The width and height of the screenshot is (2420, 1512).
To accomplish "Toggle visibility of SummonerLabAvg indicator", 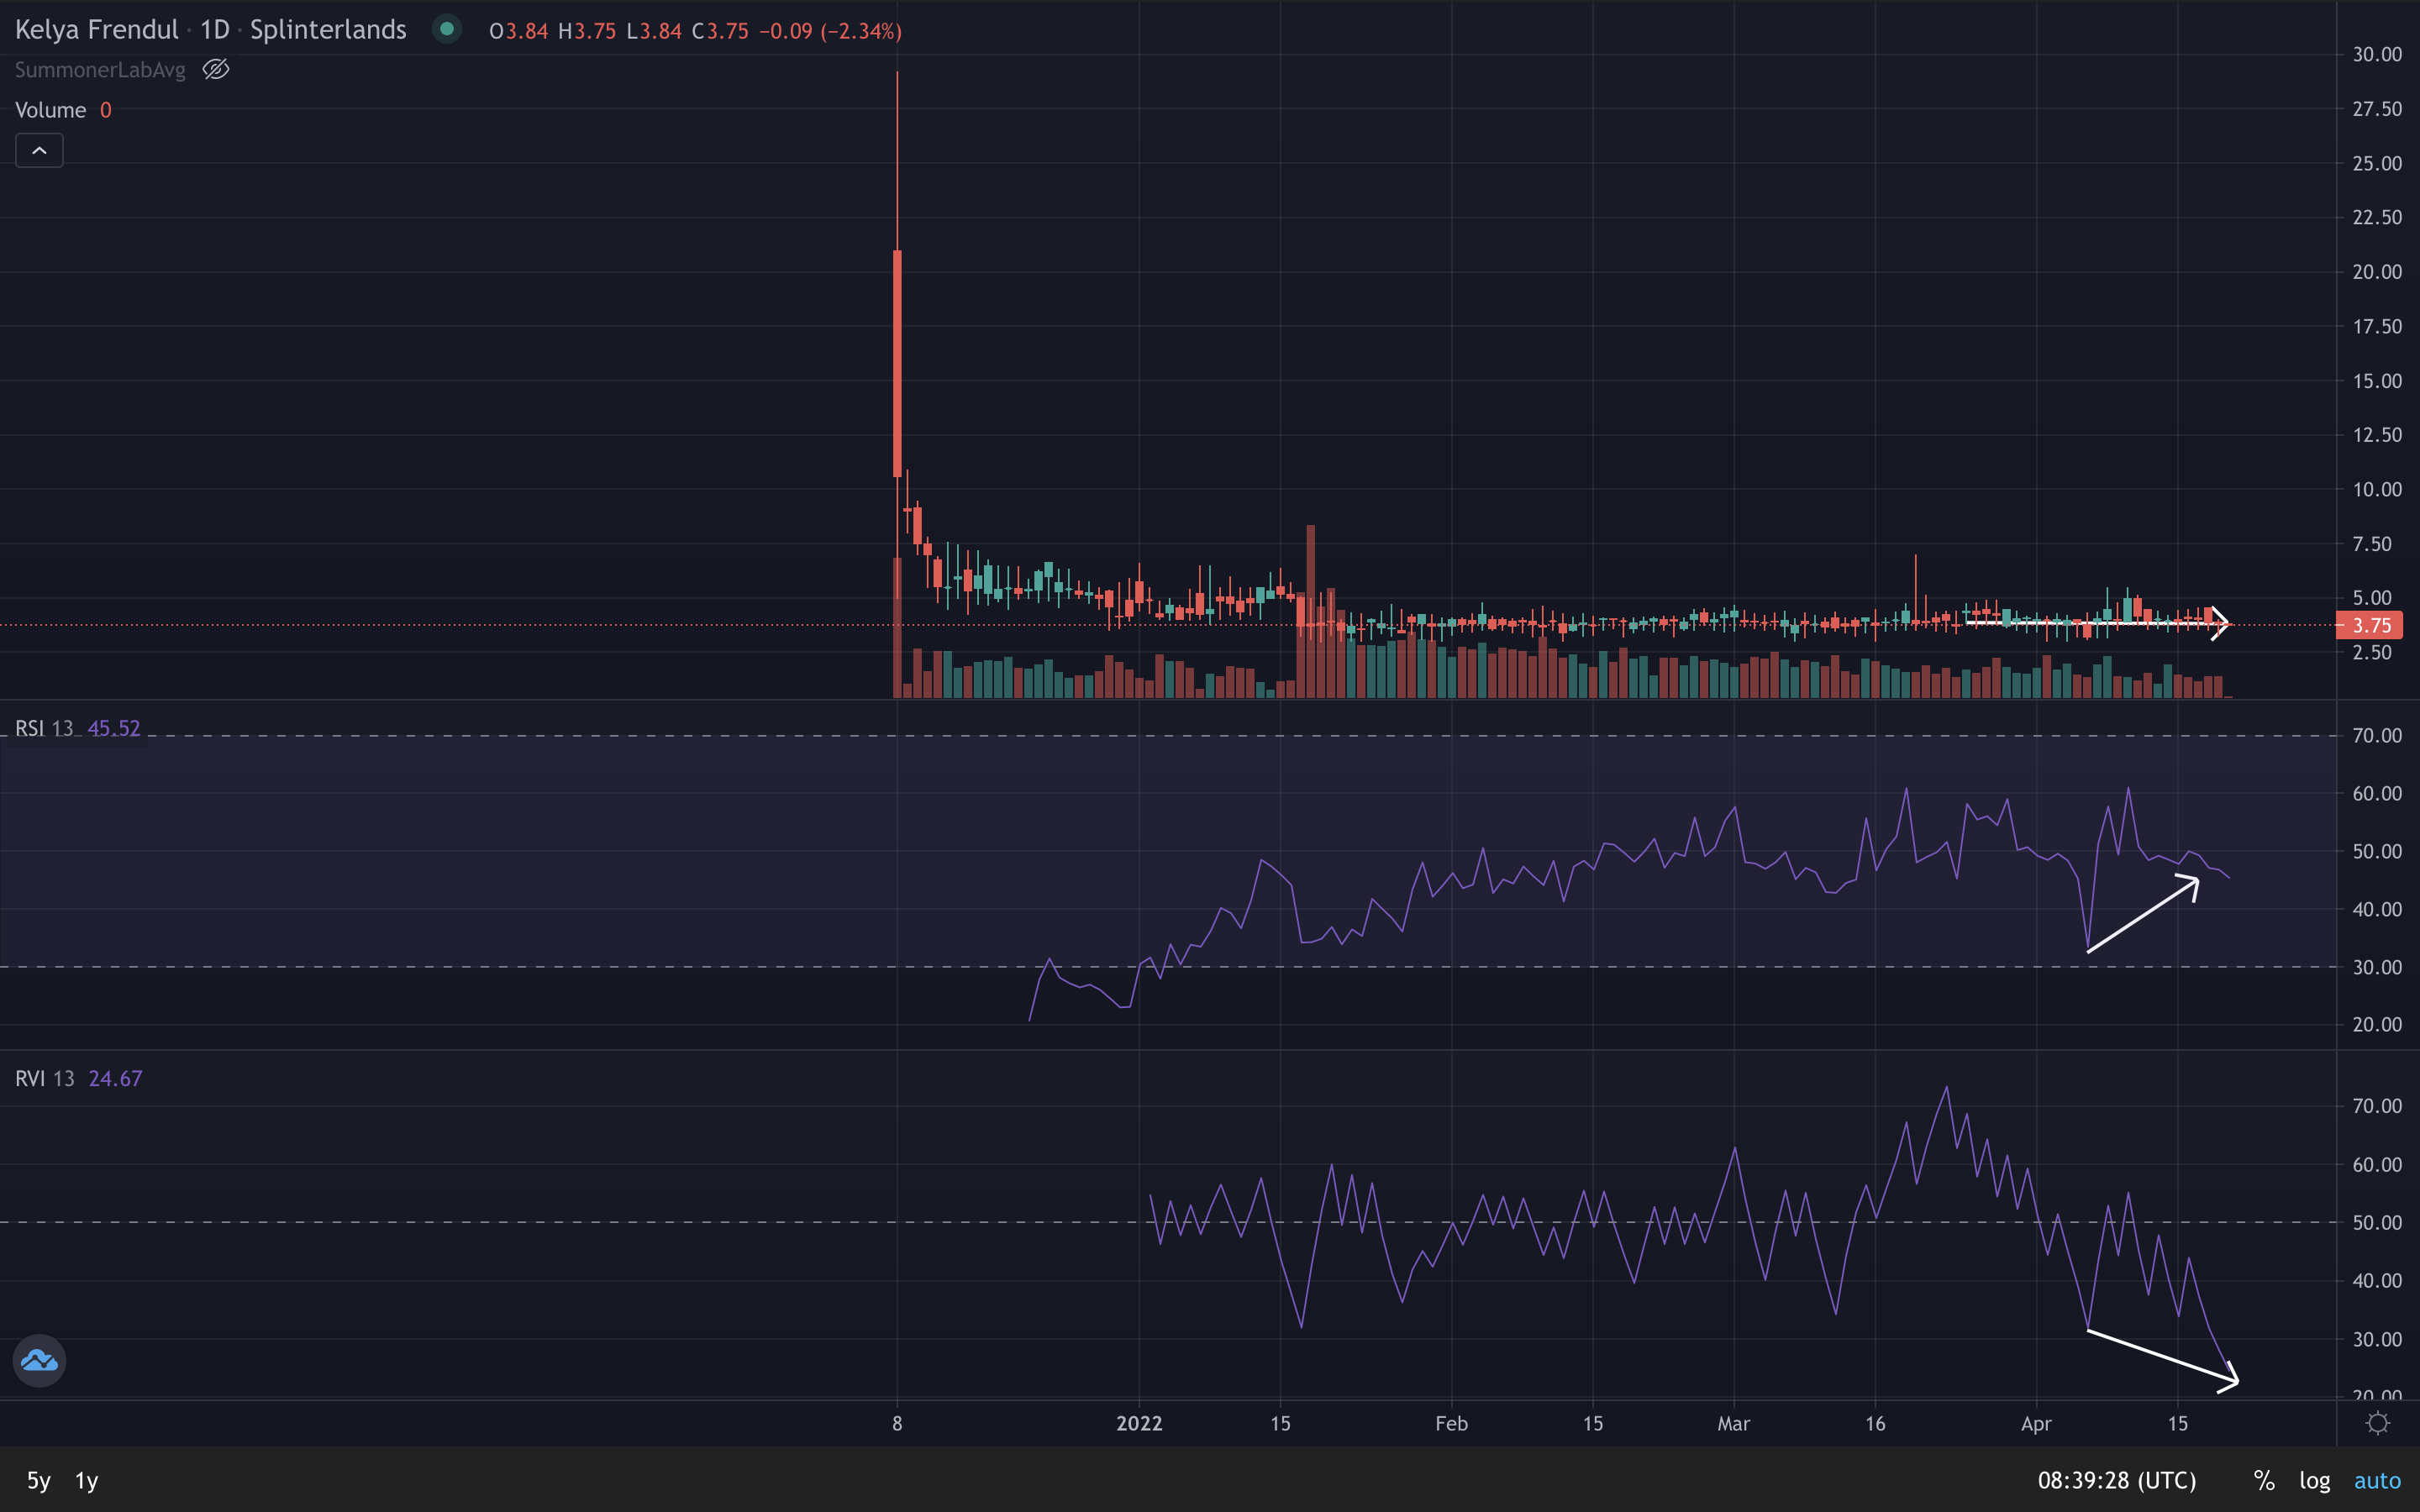I will 216,70.
